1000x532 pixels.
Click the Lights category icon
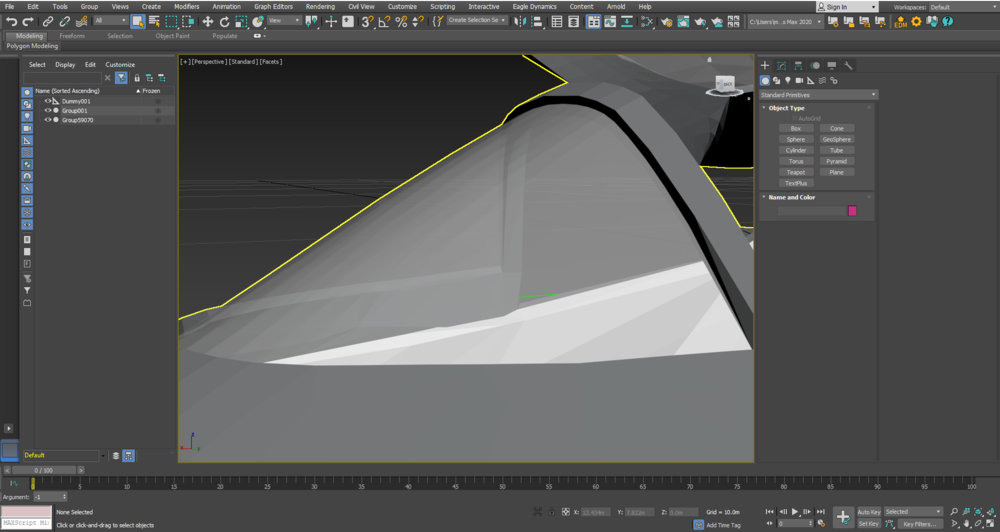click(788, 81)
